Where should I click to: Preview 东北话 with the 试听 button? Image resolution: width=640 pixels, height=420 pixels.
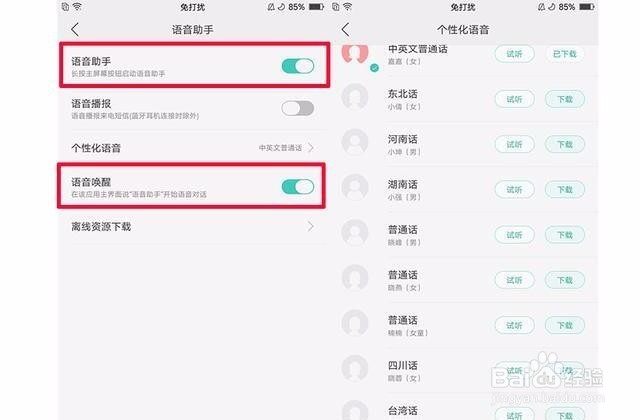[x=515, y=99]
